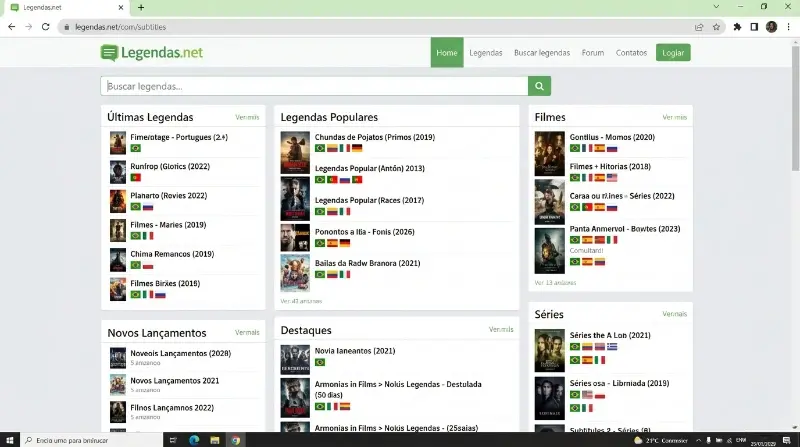Open the Bailas da Radw Branora poster thumbnail
Viewport: 800px width, 447px height.
295,273
